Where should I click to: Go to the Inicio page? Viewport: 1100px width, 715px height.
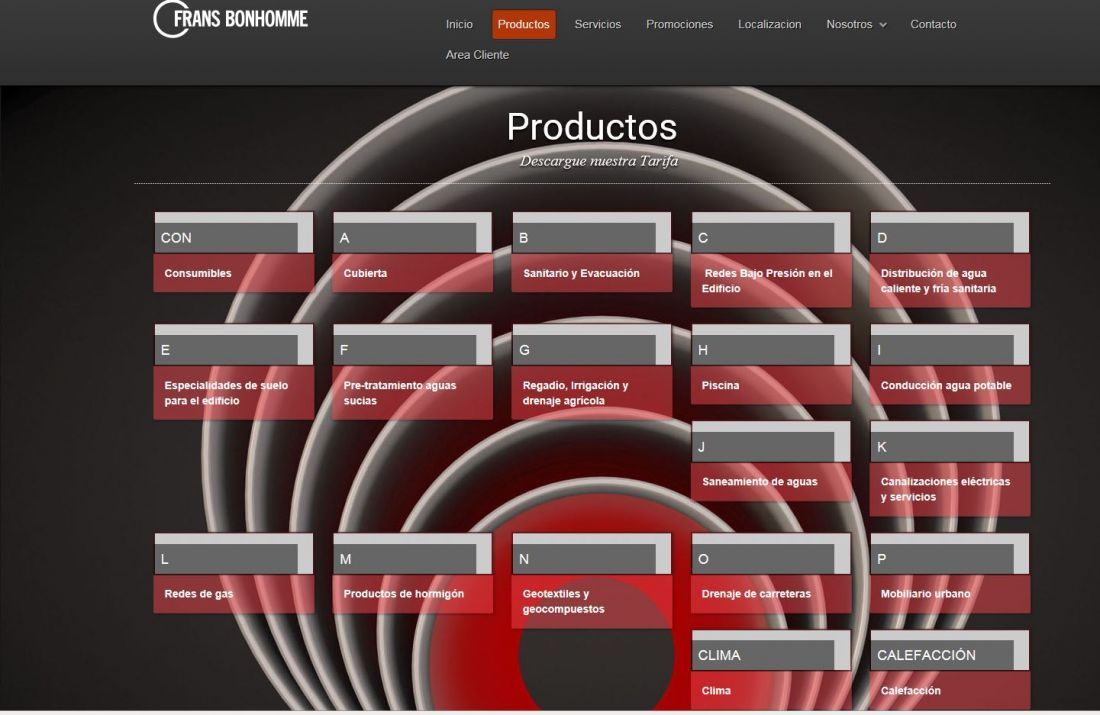pos(460,24)
